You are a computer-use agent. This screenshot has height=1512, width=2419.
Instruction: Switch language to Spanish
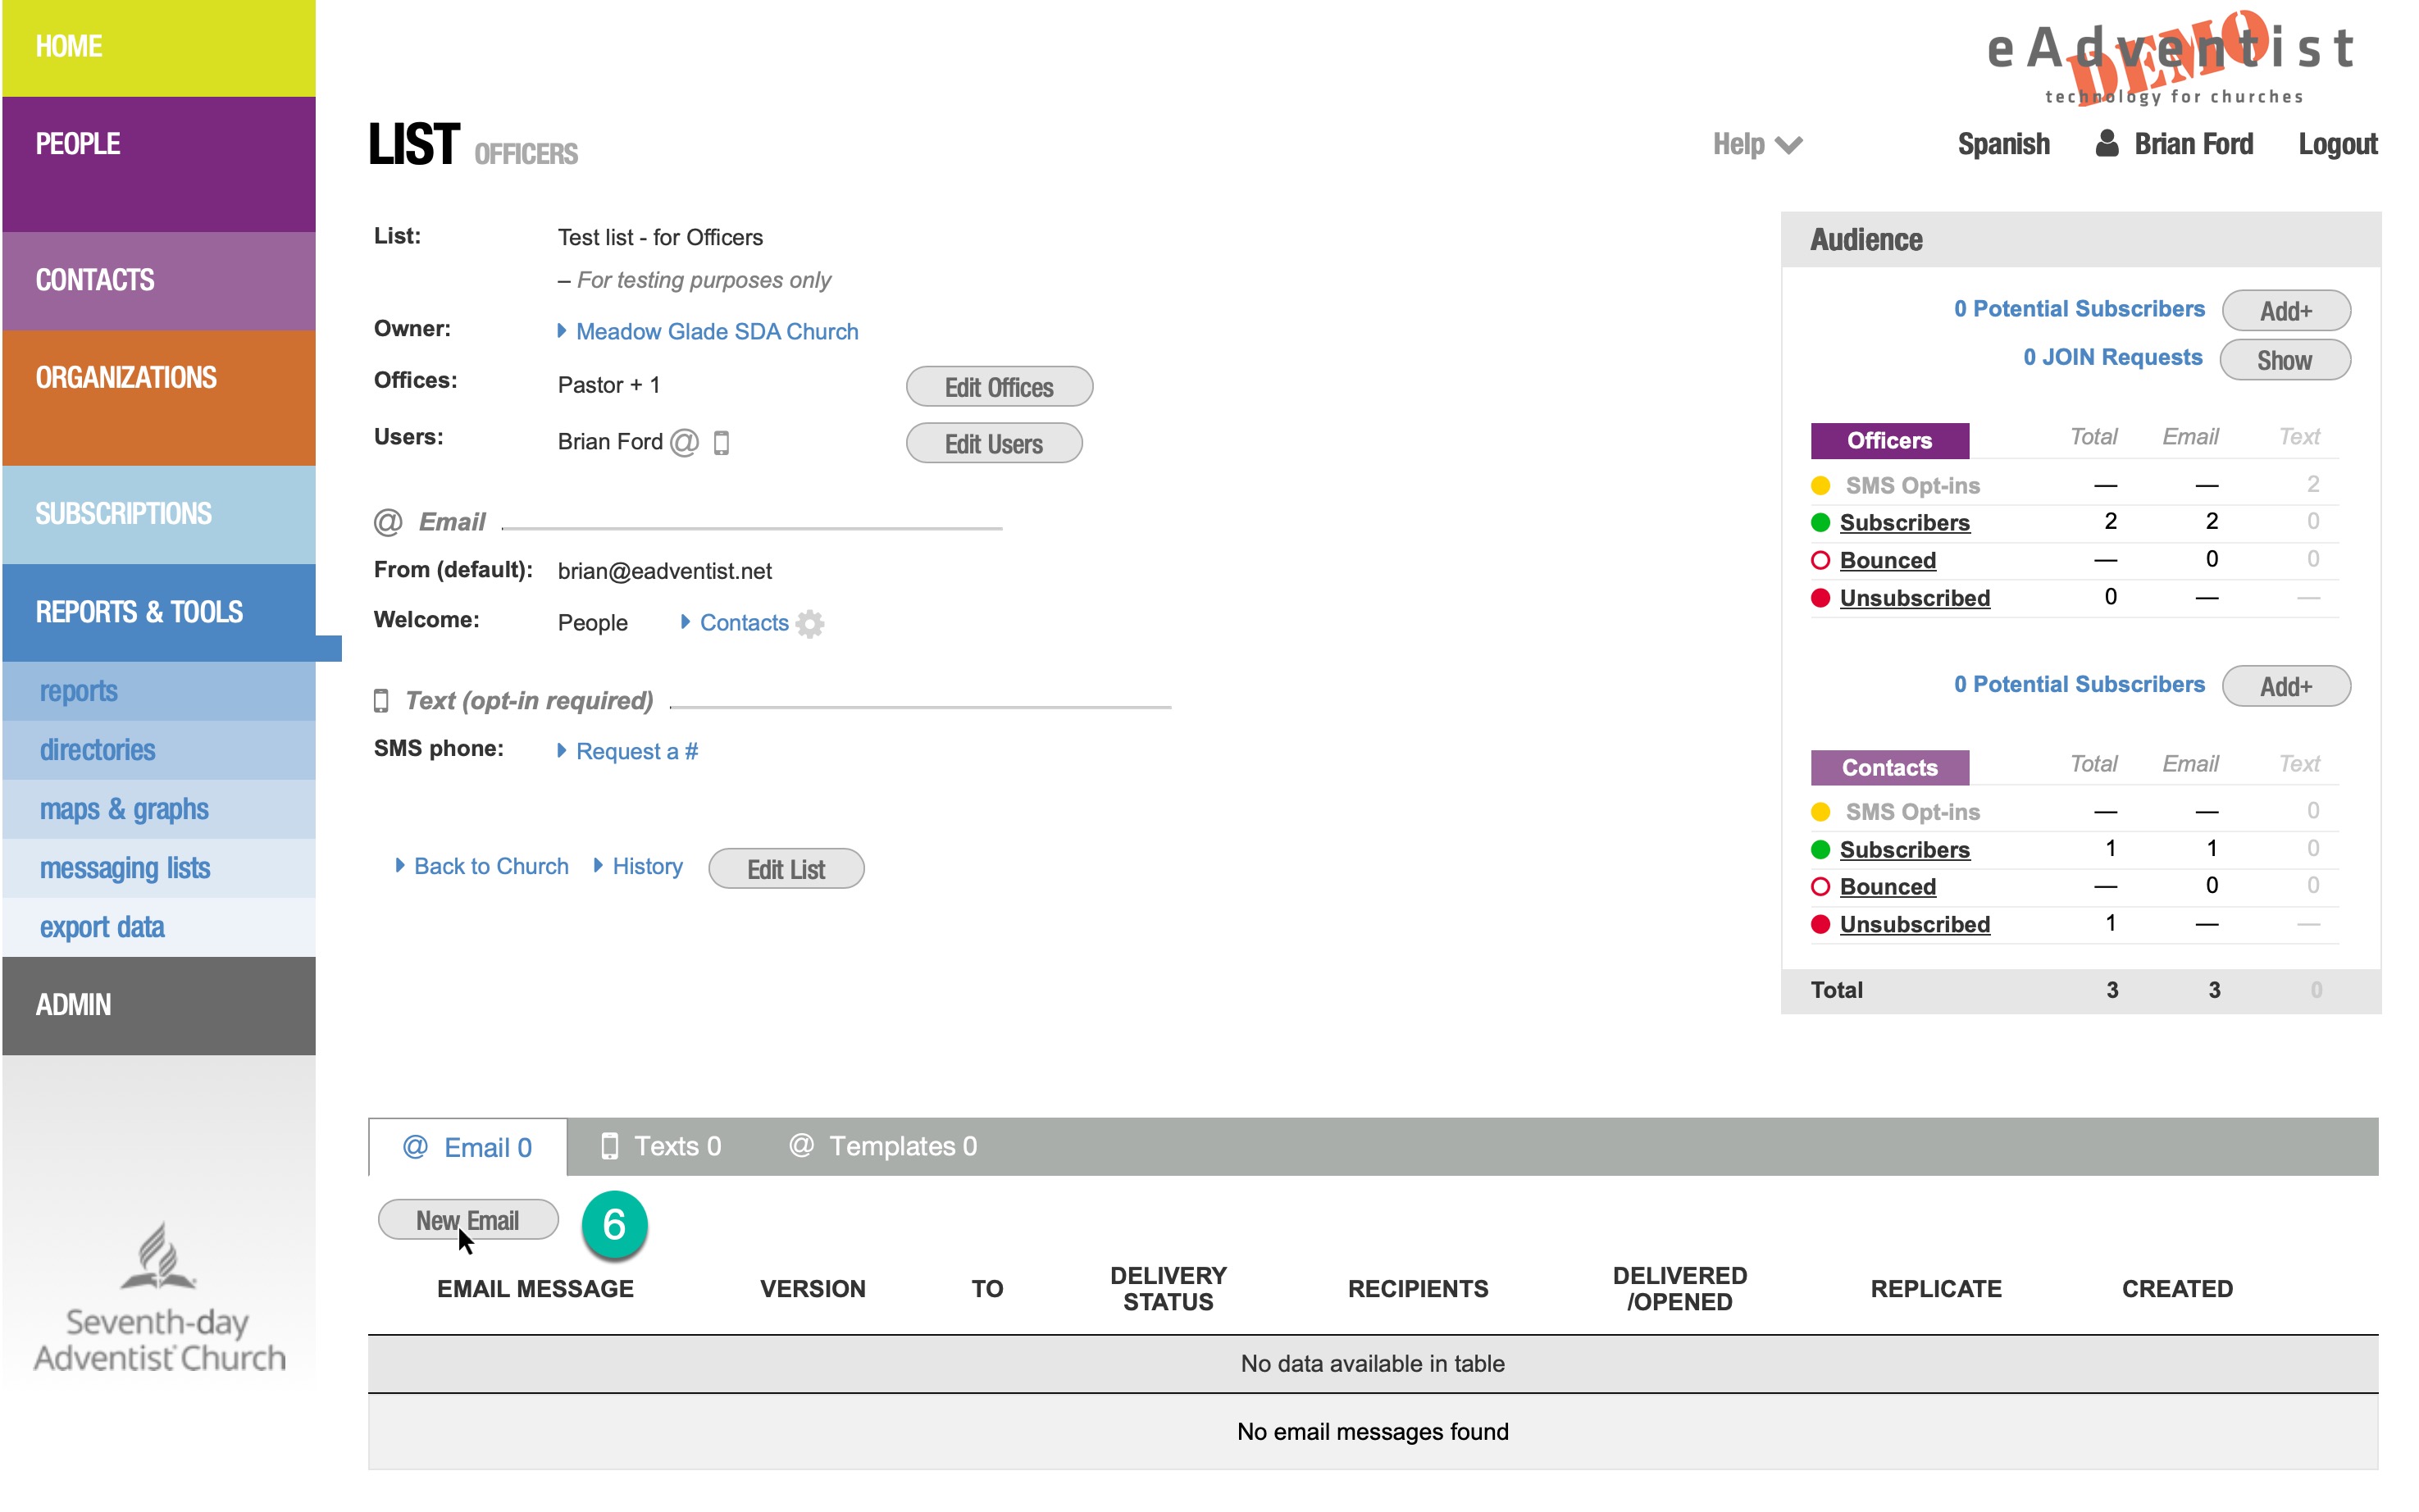2002,144
